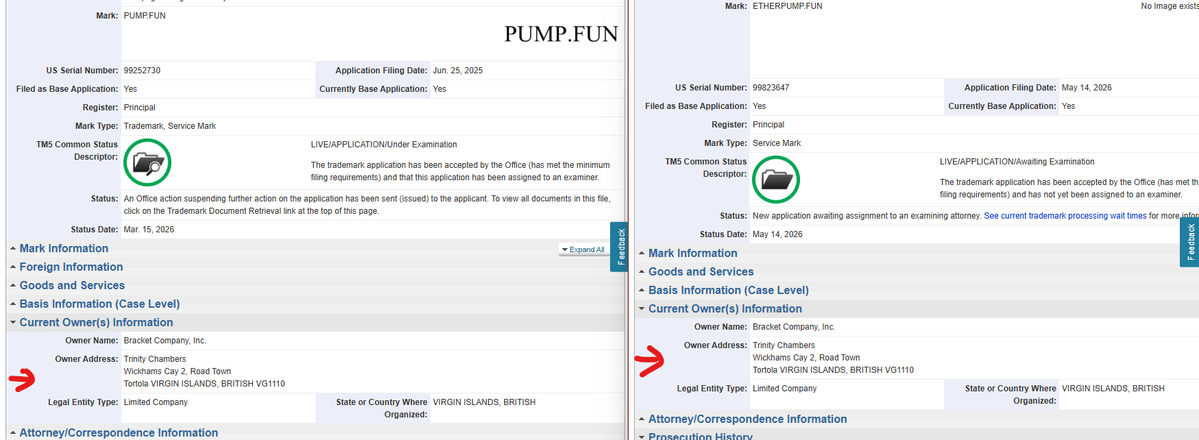Click Register value 'Principal' on PUMP.FUN page
This screenshot has height=440, width=1199.
pos(139,107)
